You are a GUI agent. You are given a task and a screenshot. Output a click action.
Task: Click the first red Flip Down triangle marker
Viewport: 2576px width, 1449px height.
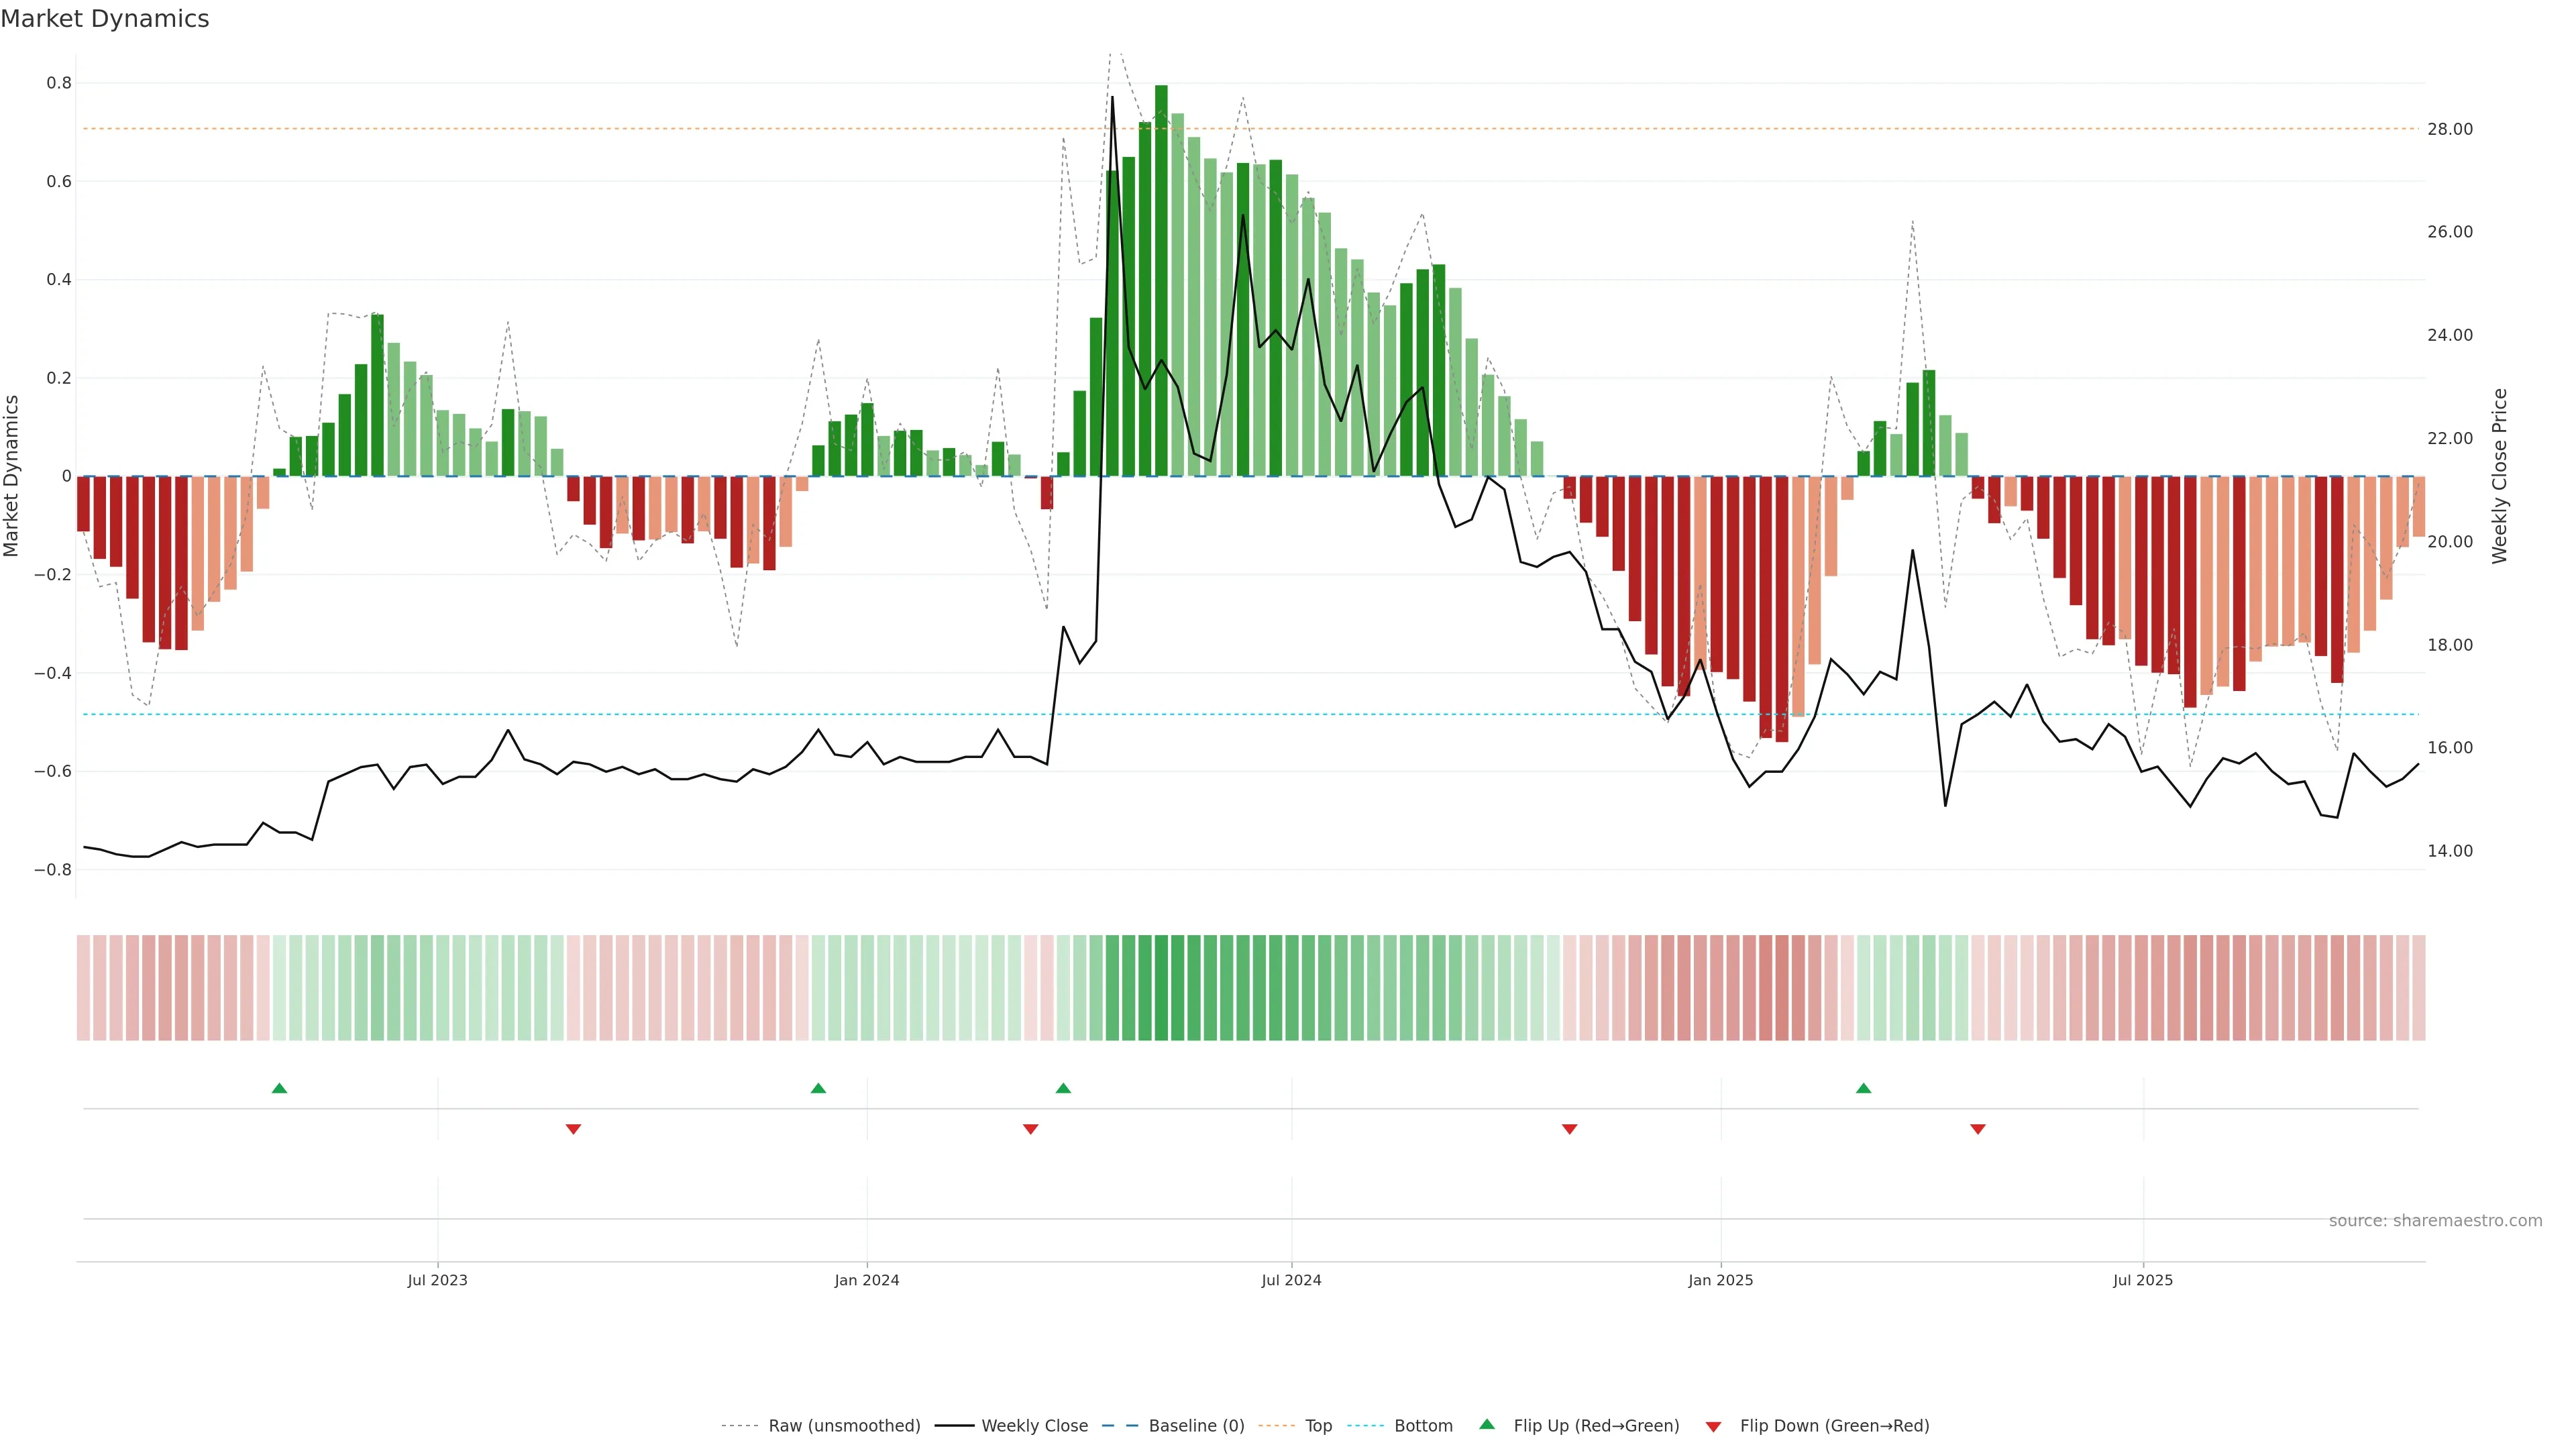(x=573, y=1129)
